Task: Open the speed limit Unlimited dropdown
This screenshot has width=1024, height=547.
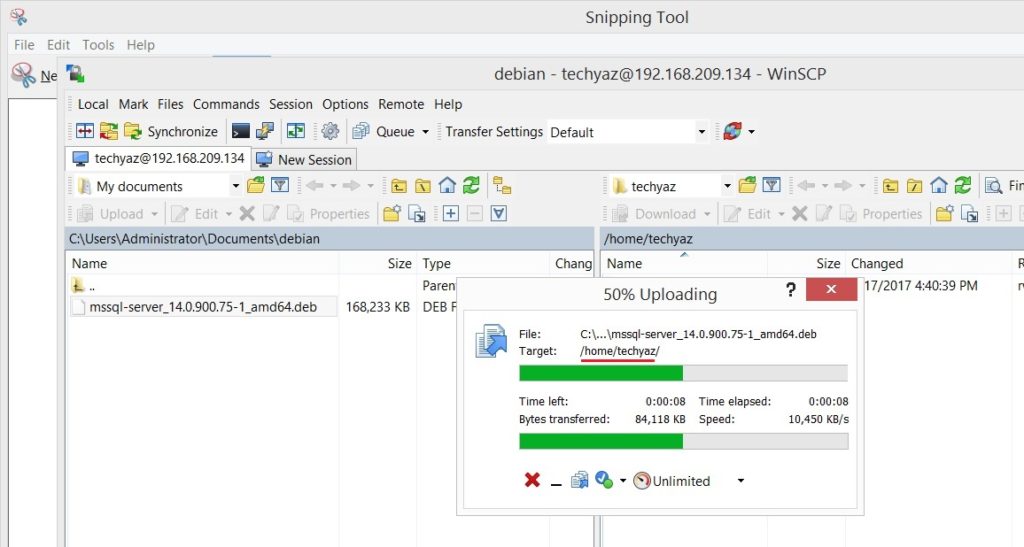Action: point(740,481)
